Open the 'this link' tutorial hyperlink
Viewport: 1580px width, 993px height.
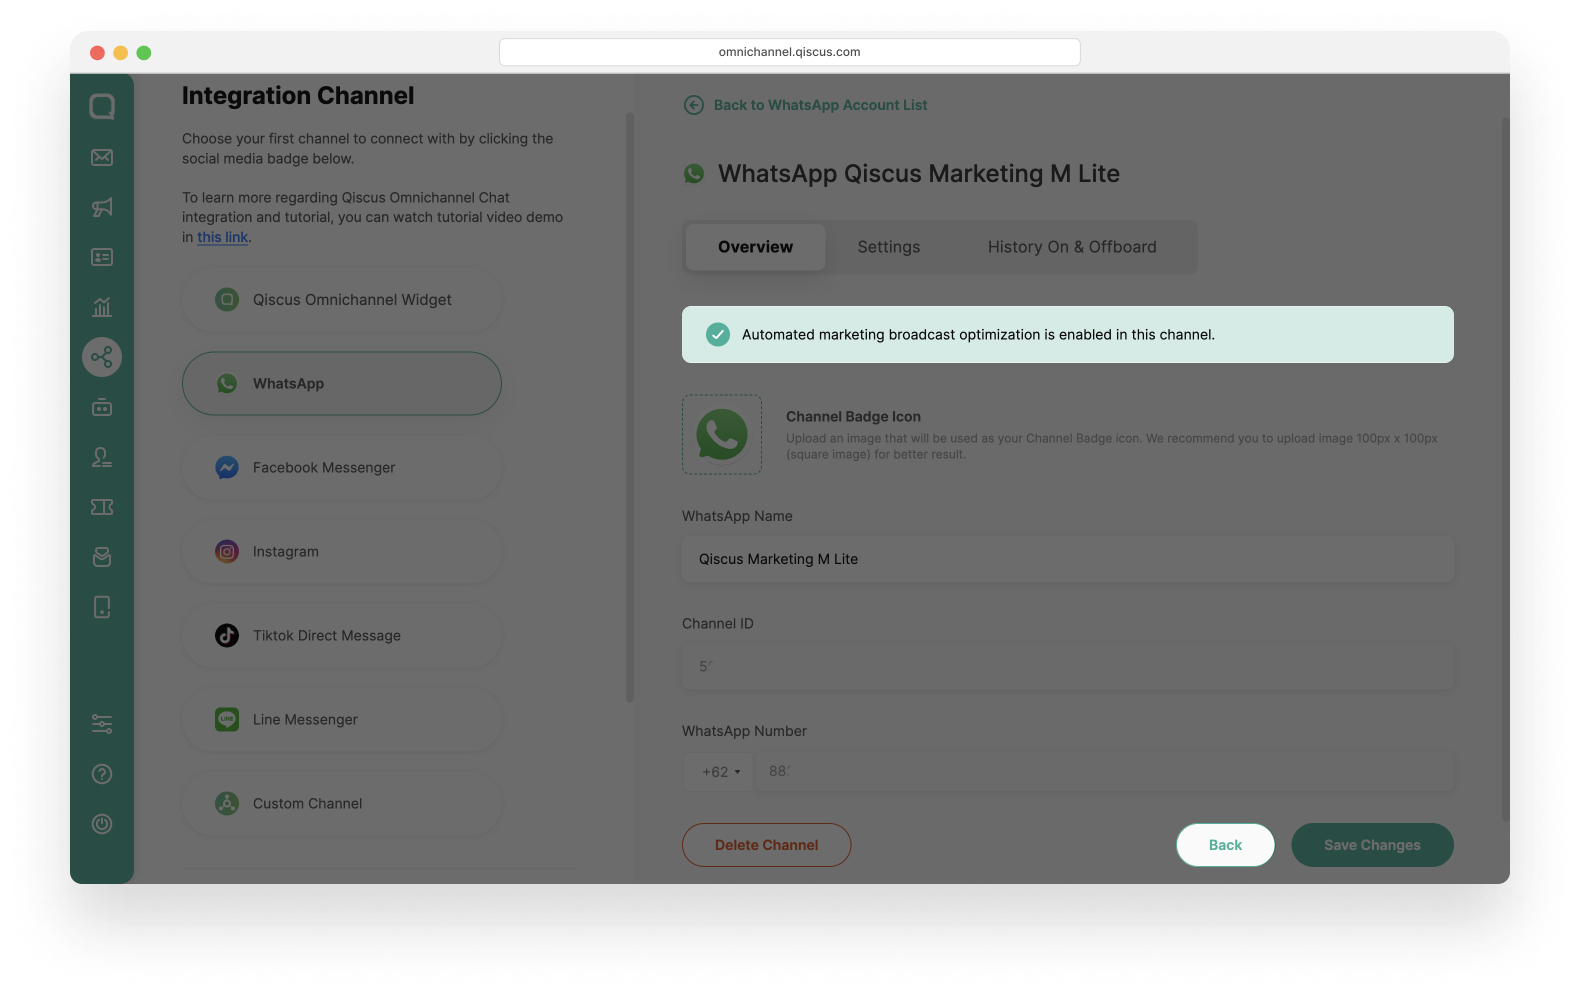(x=222, y=237)
